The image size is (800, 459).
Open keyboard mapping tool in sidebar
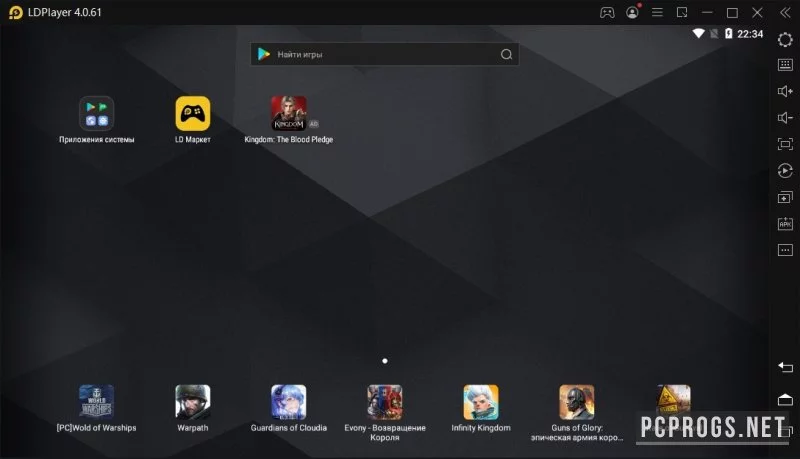point(785,65)
